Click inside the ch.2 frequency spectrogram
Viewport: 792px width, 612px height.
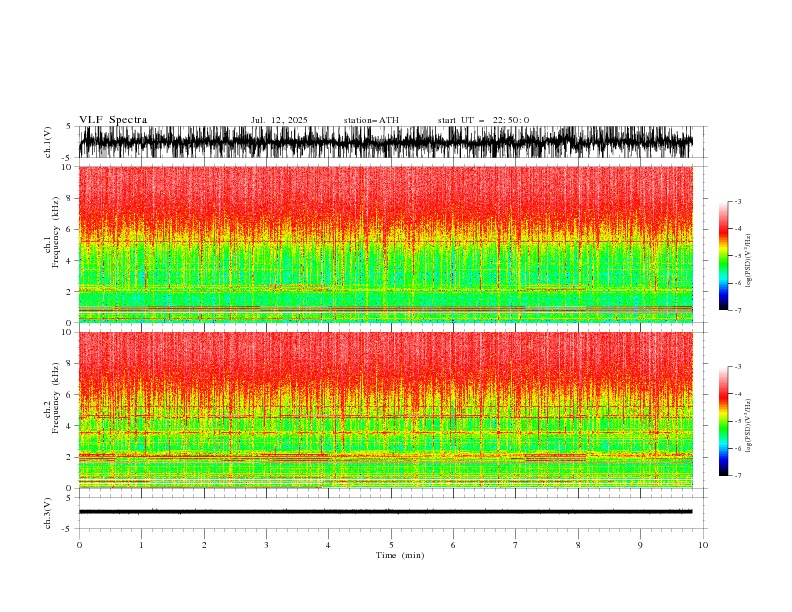click(x=386, y=410)
